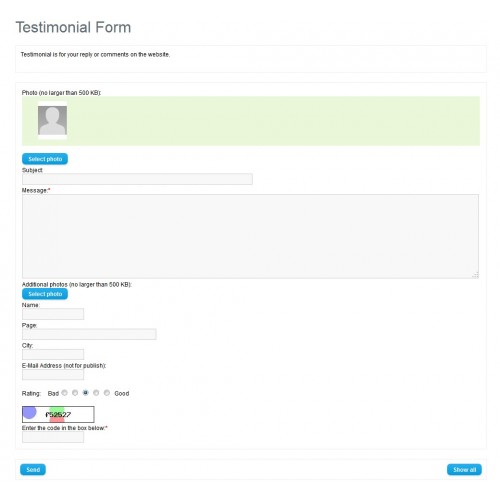This screenshot has width=500, height=500.
Task: Click the Message box resize grip
Action: tap(476, 275)
